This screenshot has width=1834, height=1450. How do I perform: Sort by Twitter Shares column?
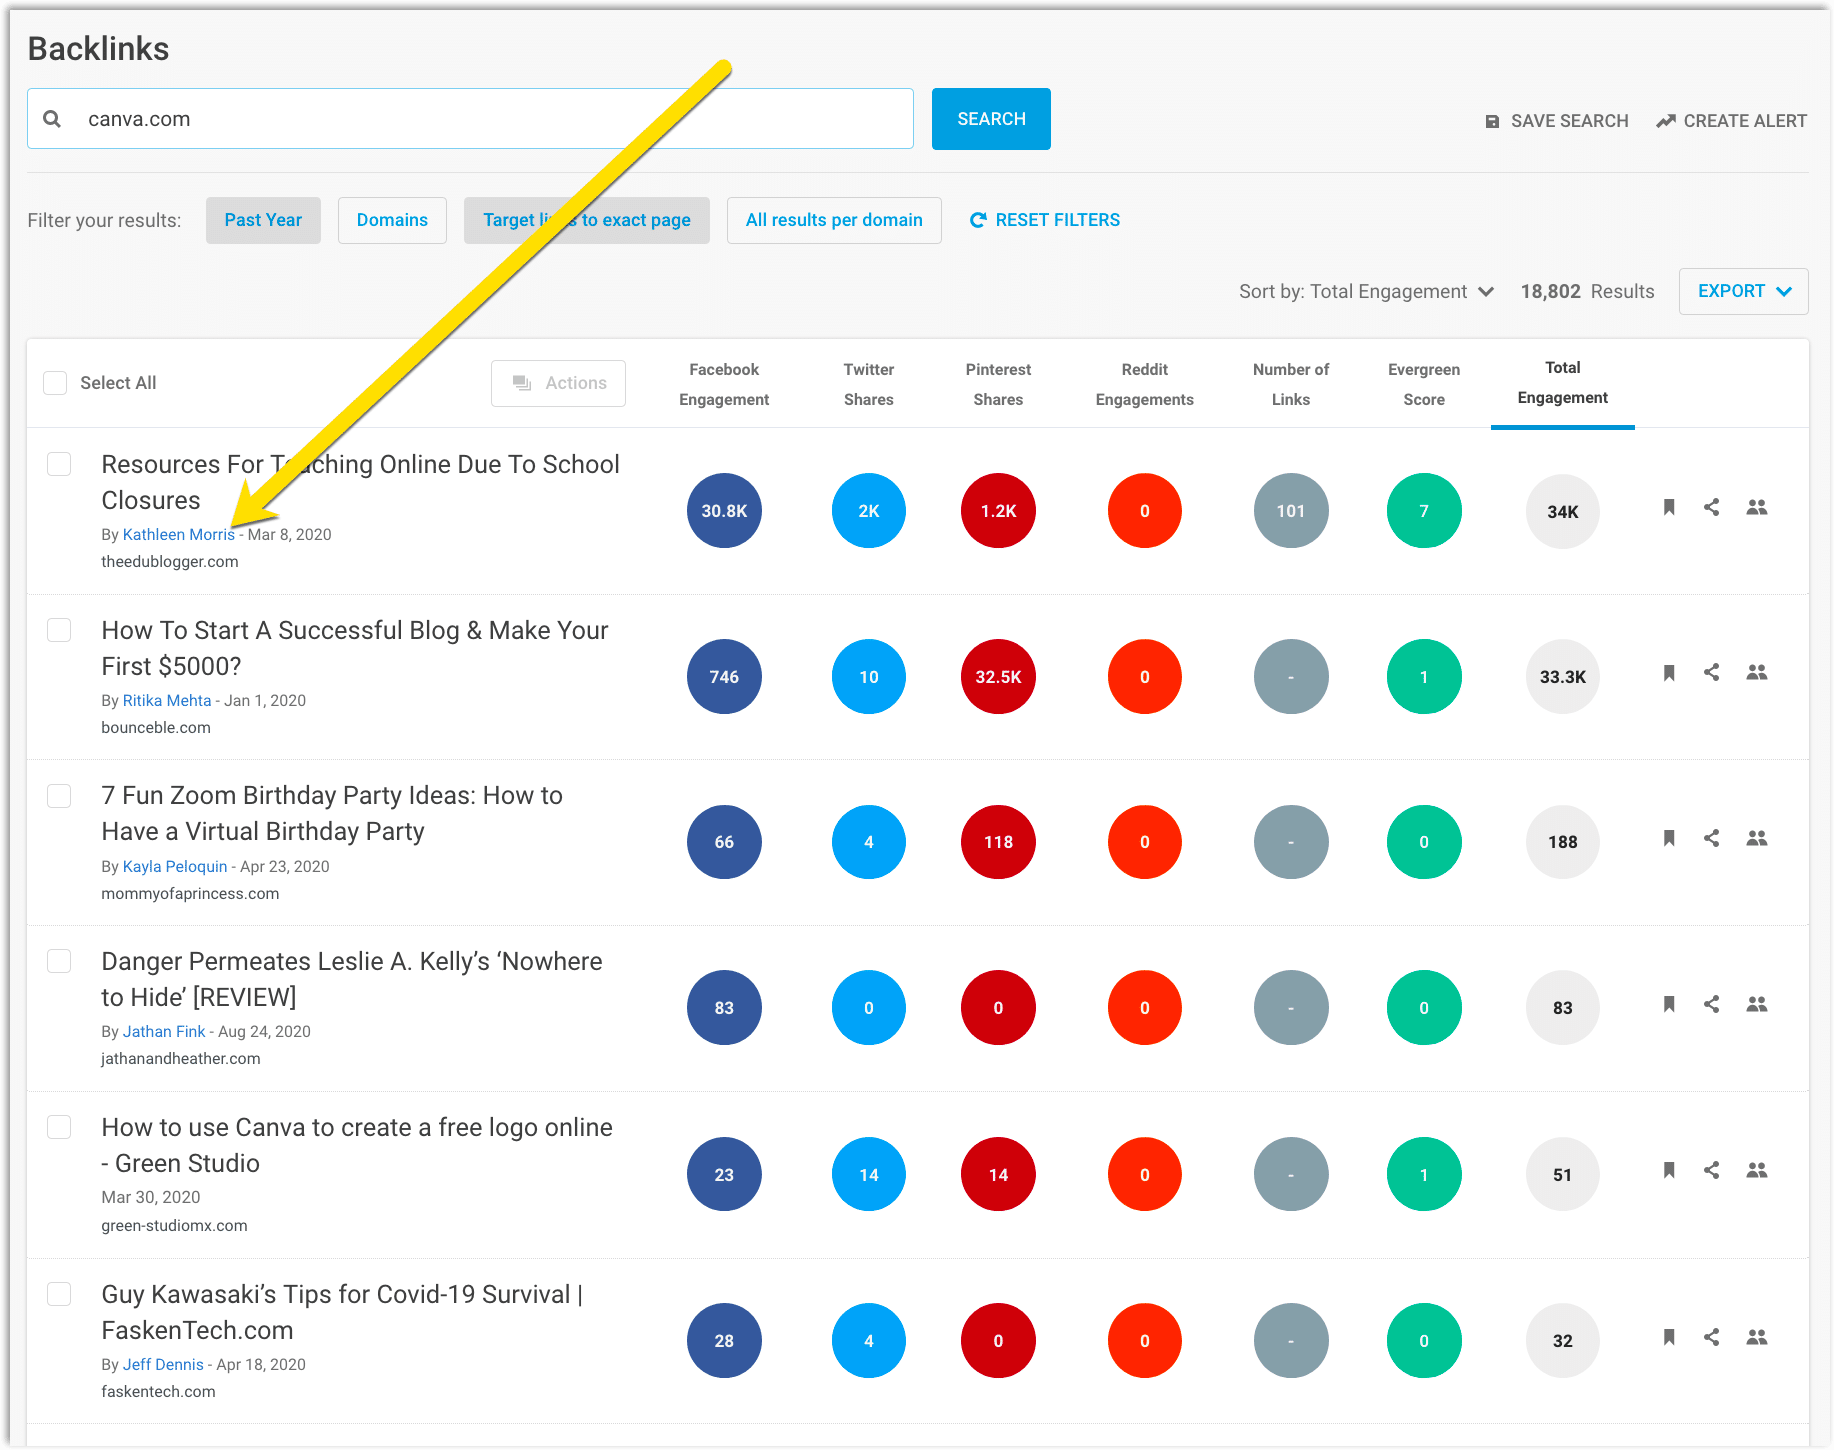[869, 384]
